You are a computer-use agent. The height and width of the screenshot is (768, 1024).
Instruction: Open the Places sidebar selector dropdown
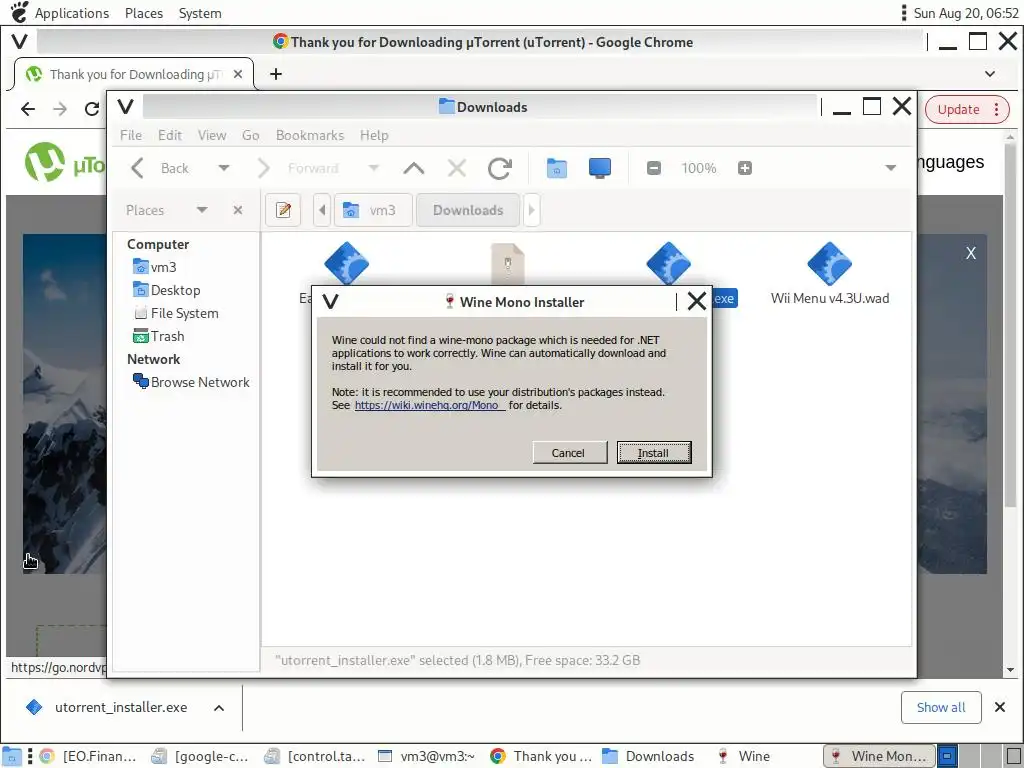[x=167, y=210]
